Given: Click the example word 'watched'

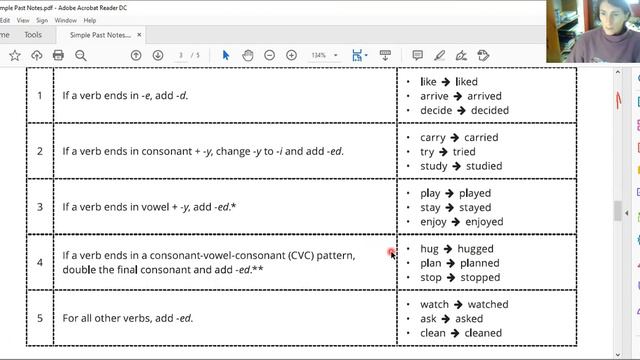Looking at the screenshot, I should coord(488,304).
